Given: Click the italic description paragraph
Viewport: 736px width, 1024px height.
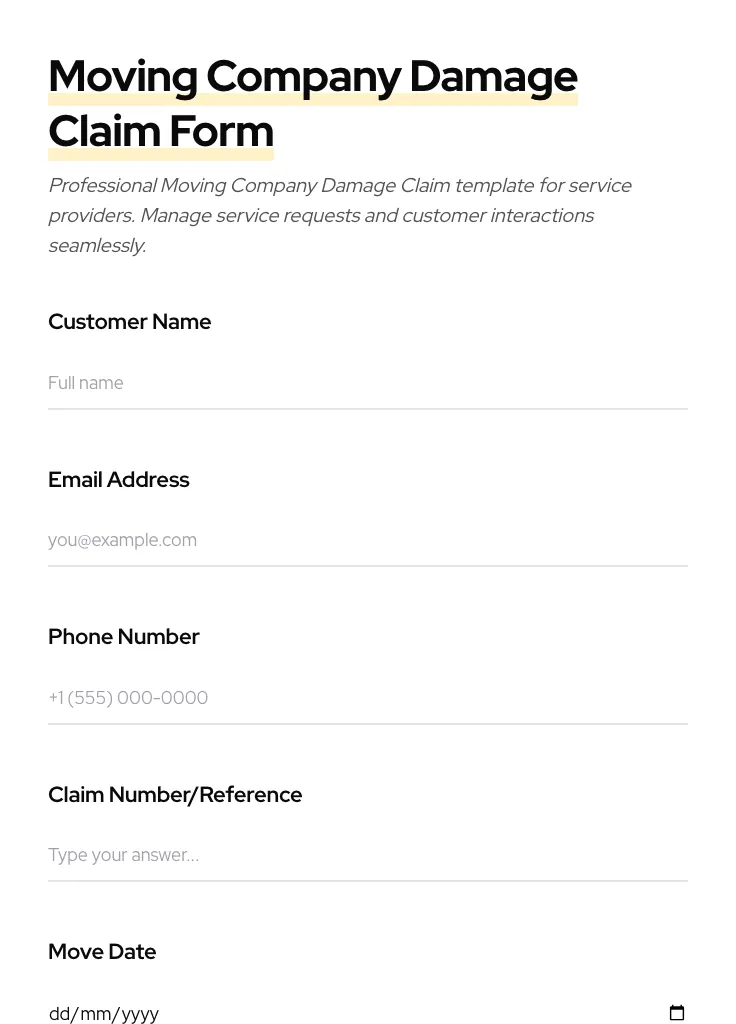Looking at the screenshot, I should (x=340, y=215).
